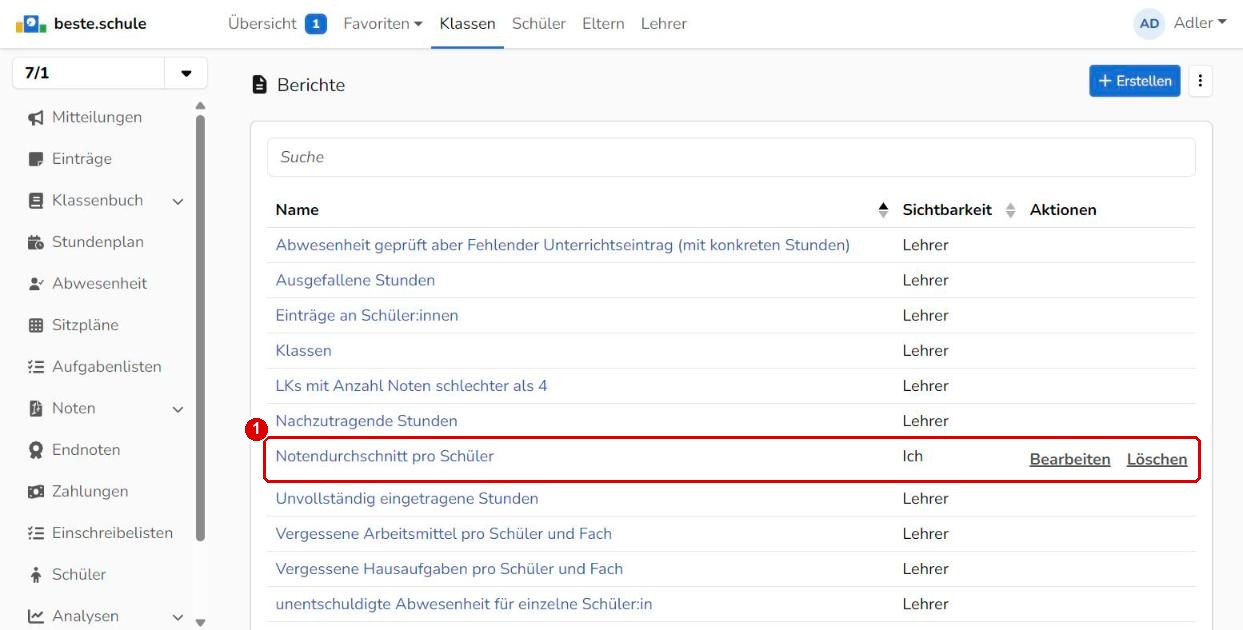Viewport: 1243px width, 630px height.
Task: Go to the Übersicht tab
Action: coord(262,23)
